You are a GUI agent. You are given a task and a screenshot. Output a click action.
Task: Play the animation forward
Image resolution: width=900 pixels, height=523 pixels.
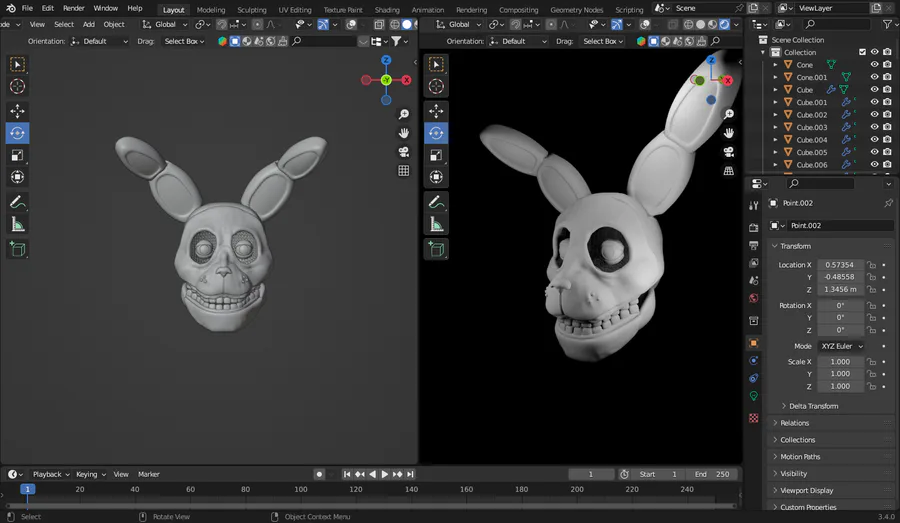[x=385, y=474]
